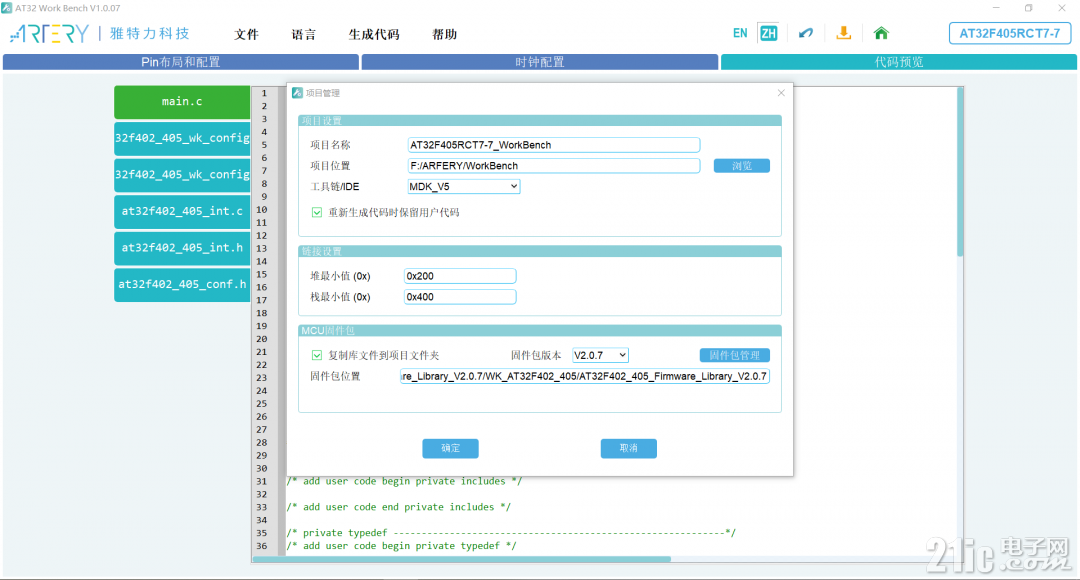The image size is (1080, 580).
Task: Click the 固件包位置 path field
Action: click(x=585, y=376)
